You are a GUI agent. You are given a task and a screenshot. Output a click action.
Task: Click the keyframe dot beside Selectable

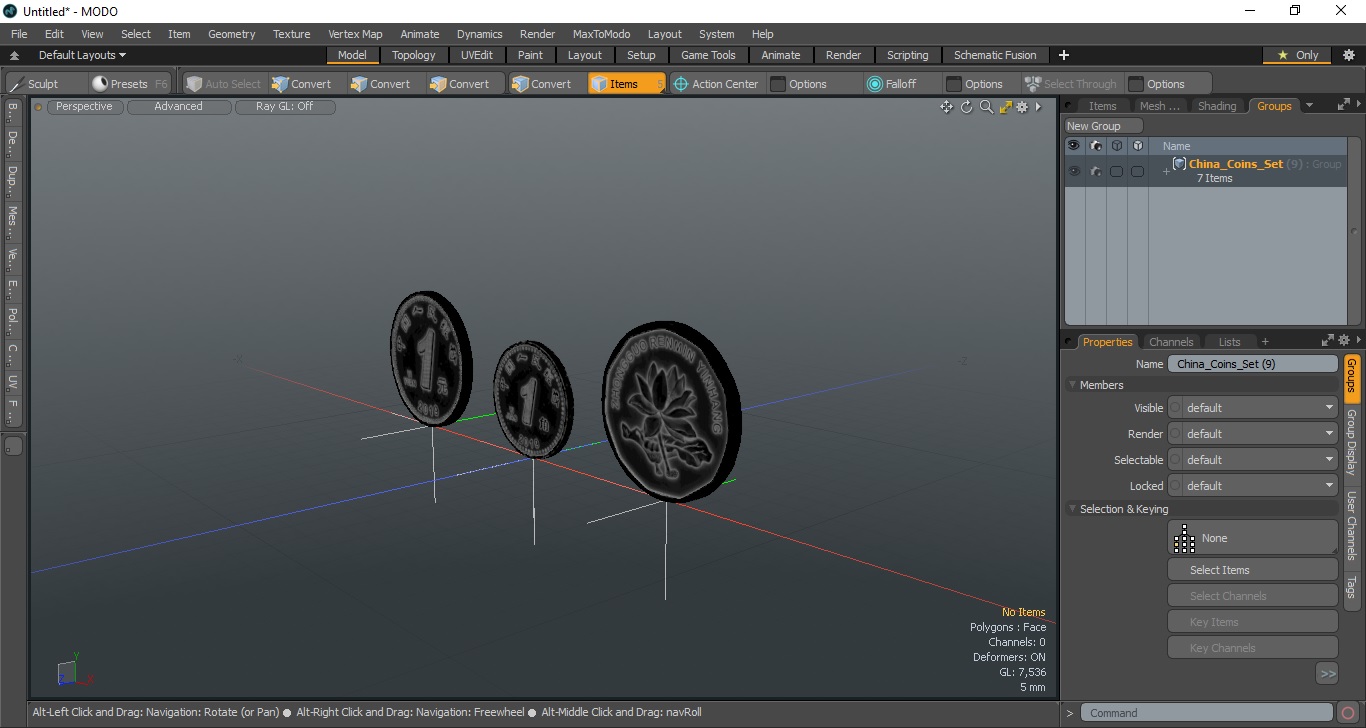tap(1175, 460)
